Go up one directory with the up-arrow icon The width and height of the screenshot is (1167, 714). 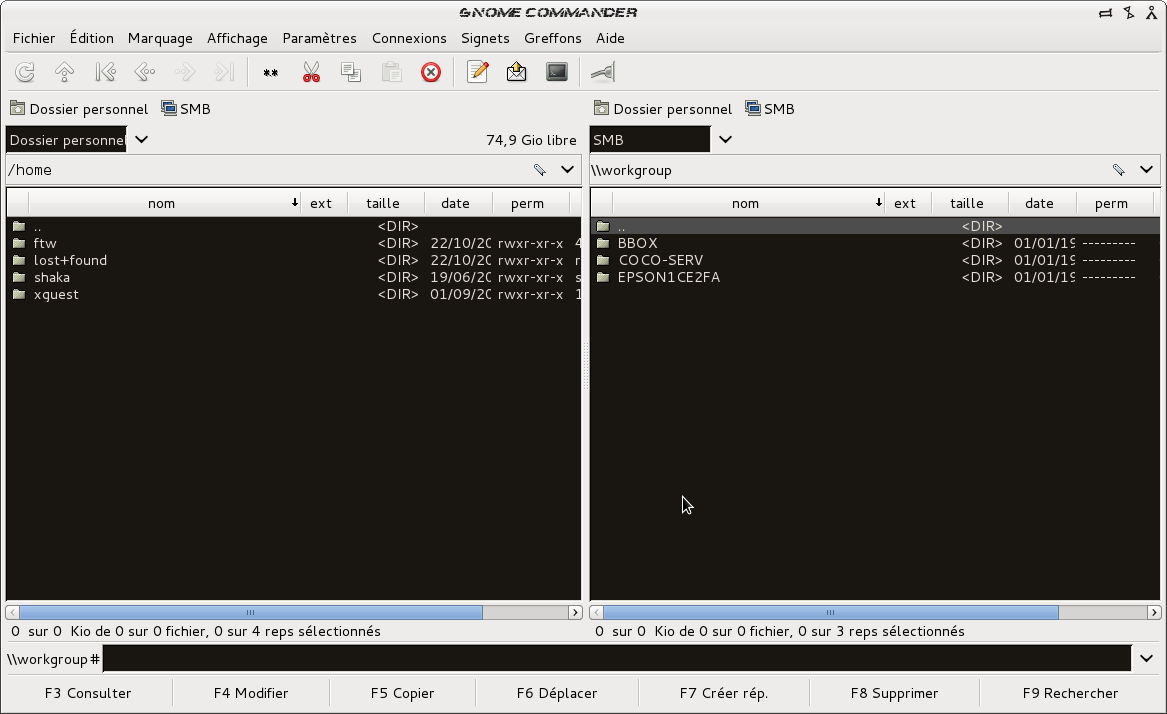click(x=65, y=72)
